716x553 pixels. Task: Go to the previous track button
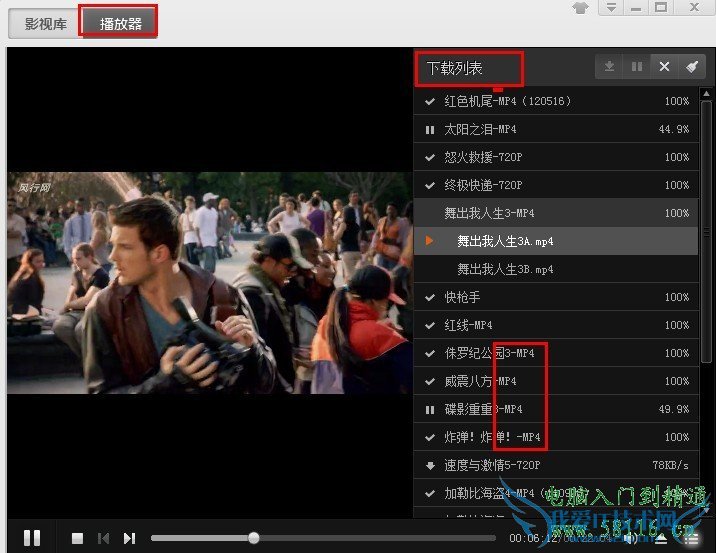point(104,538)
